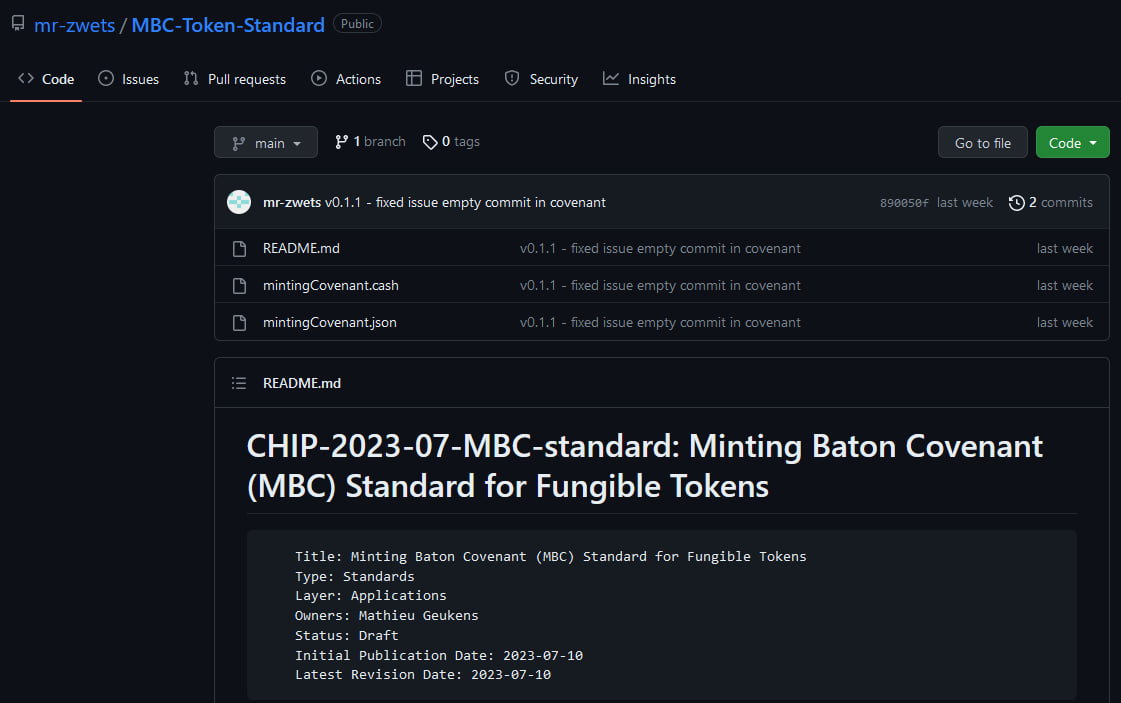Click the 'Owners: Mathieu Geukens' line

pos(387,615)
